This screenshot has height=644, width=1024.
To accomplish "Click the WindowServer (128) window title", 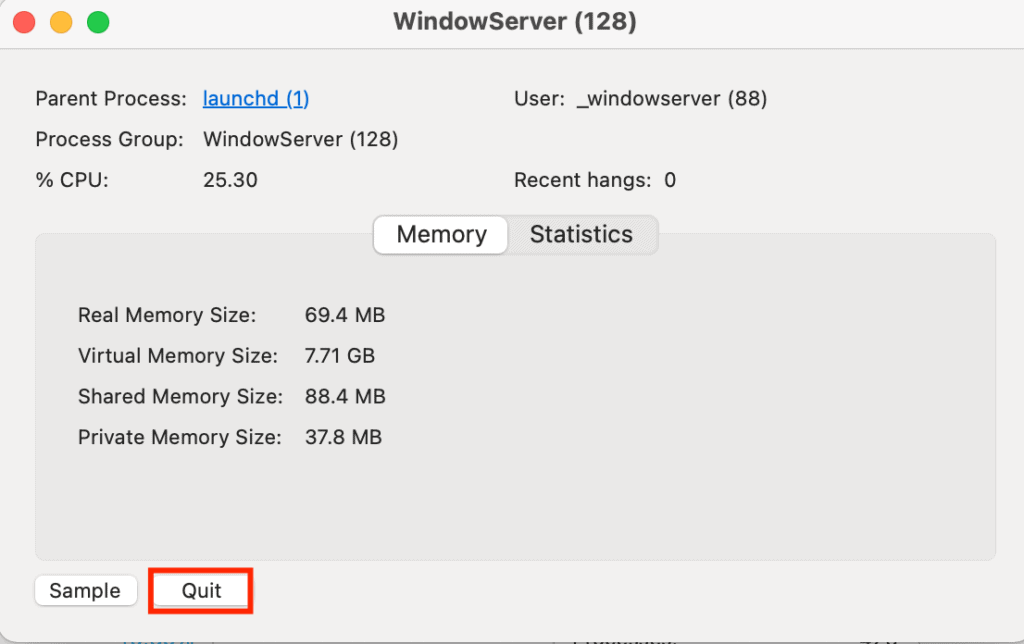I will [515, 22].
